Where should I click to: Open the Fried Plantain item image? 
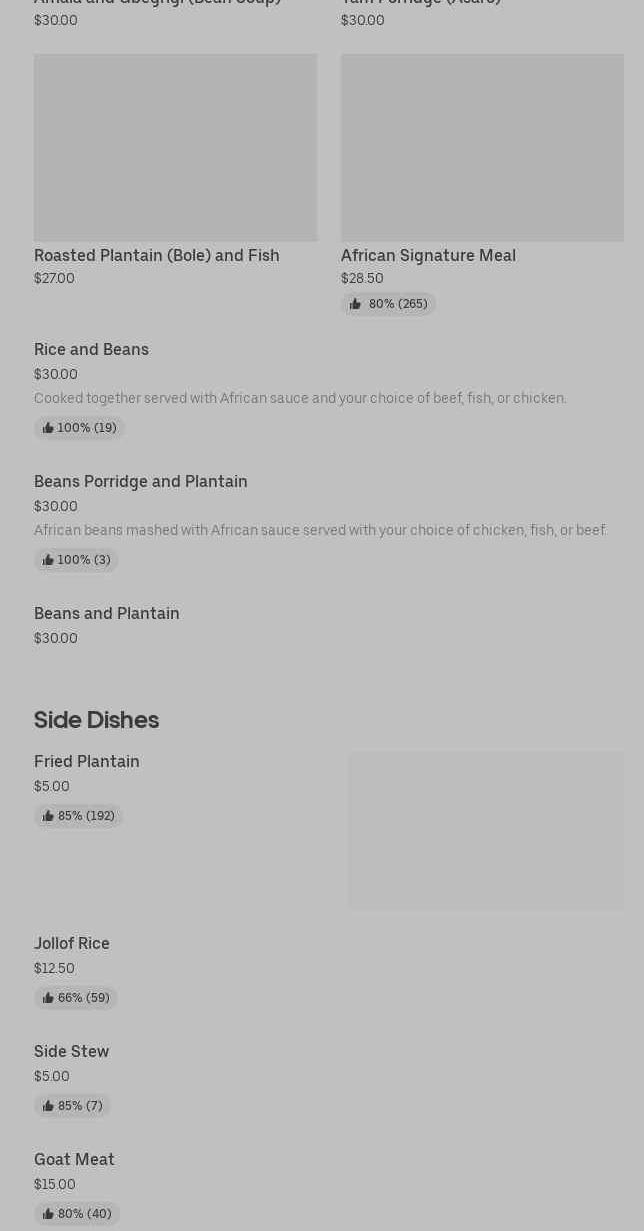(485, 830)
